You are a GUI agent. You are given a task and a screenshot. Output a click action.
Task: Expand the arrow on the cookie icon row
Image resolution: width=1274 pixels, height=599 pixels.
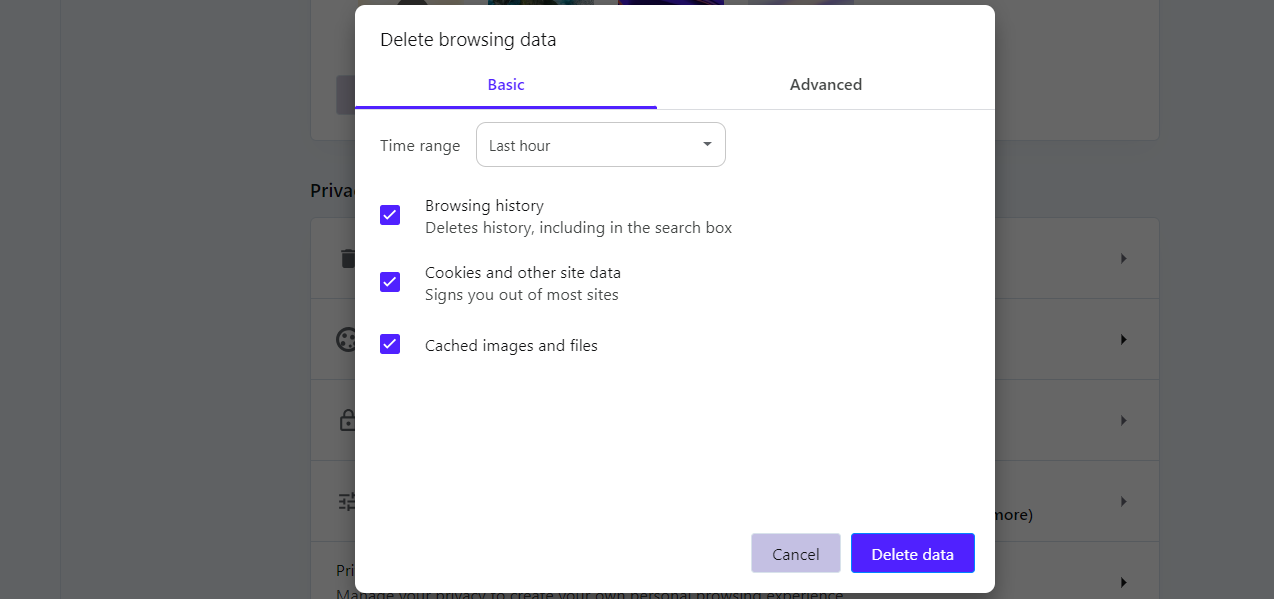point(1123,339)
